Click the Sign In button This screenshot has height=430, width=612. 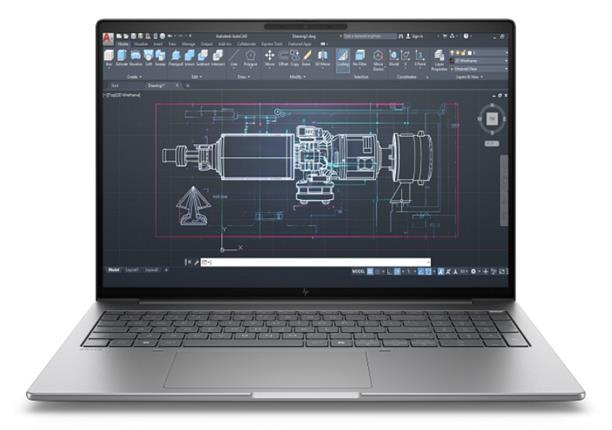pyautogui.click(x=415, y=36)
